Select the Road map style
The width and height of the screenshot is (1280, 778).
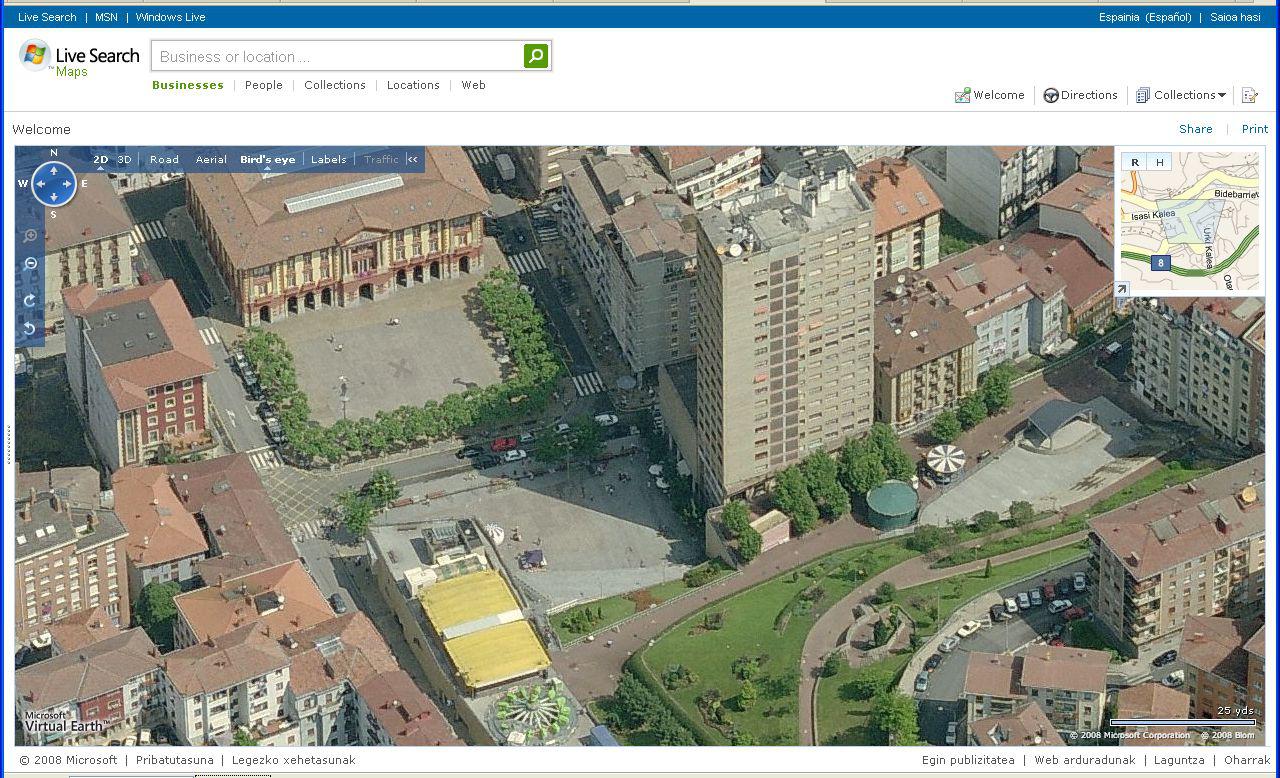(164, 159)
